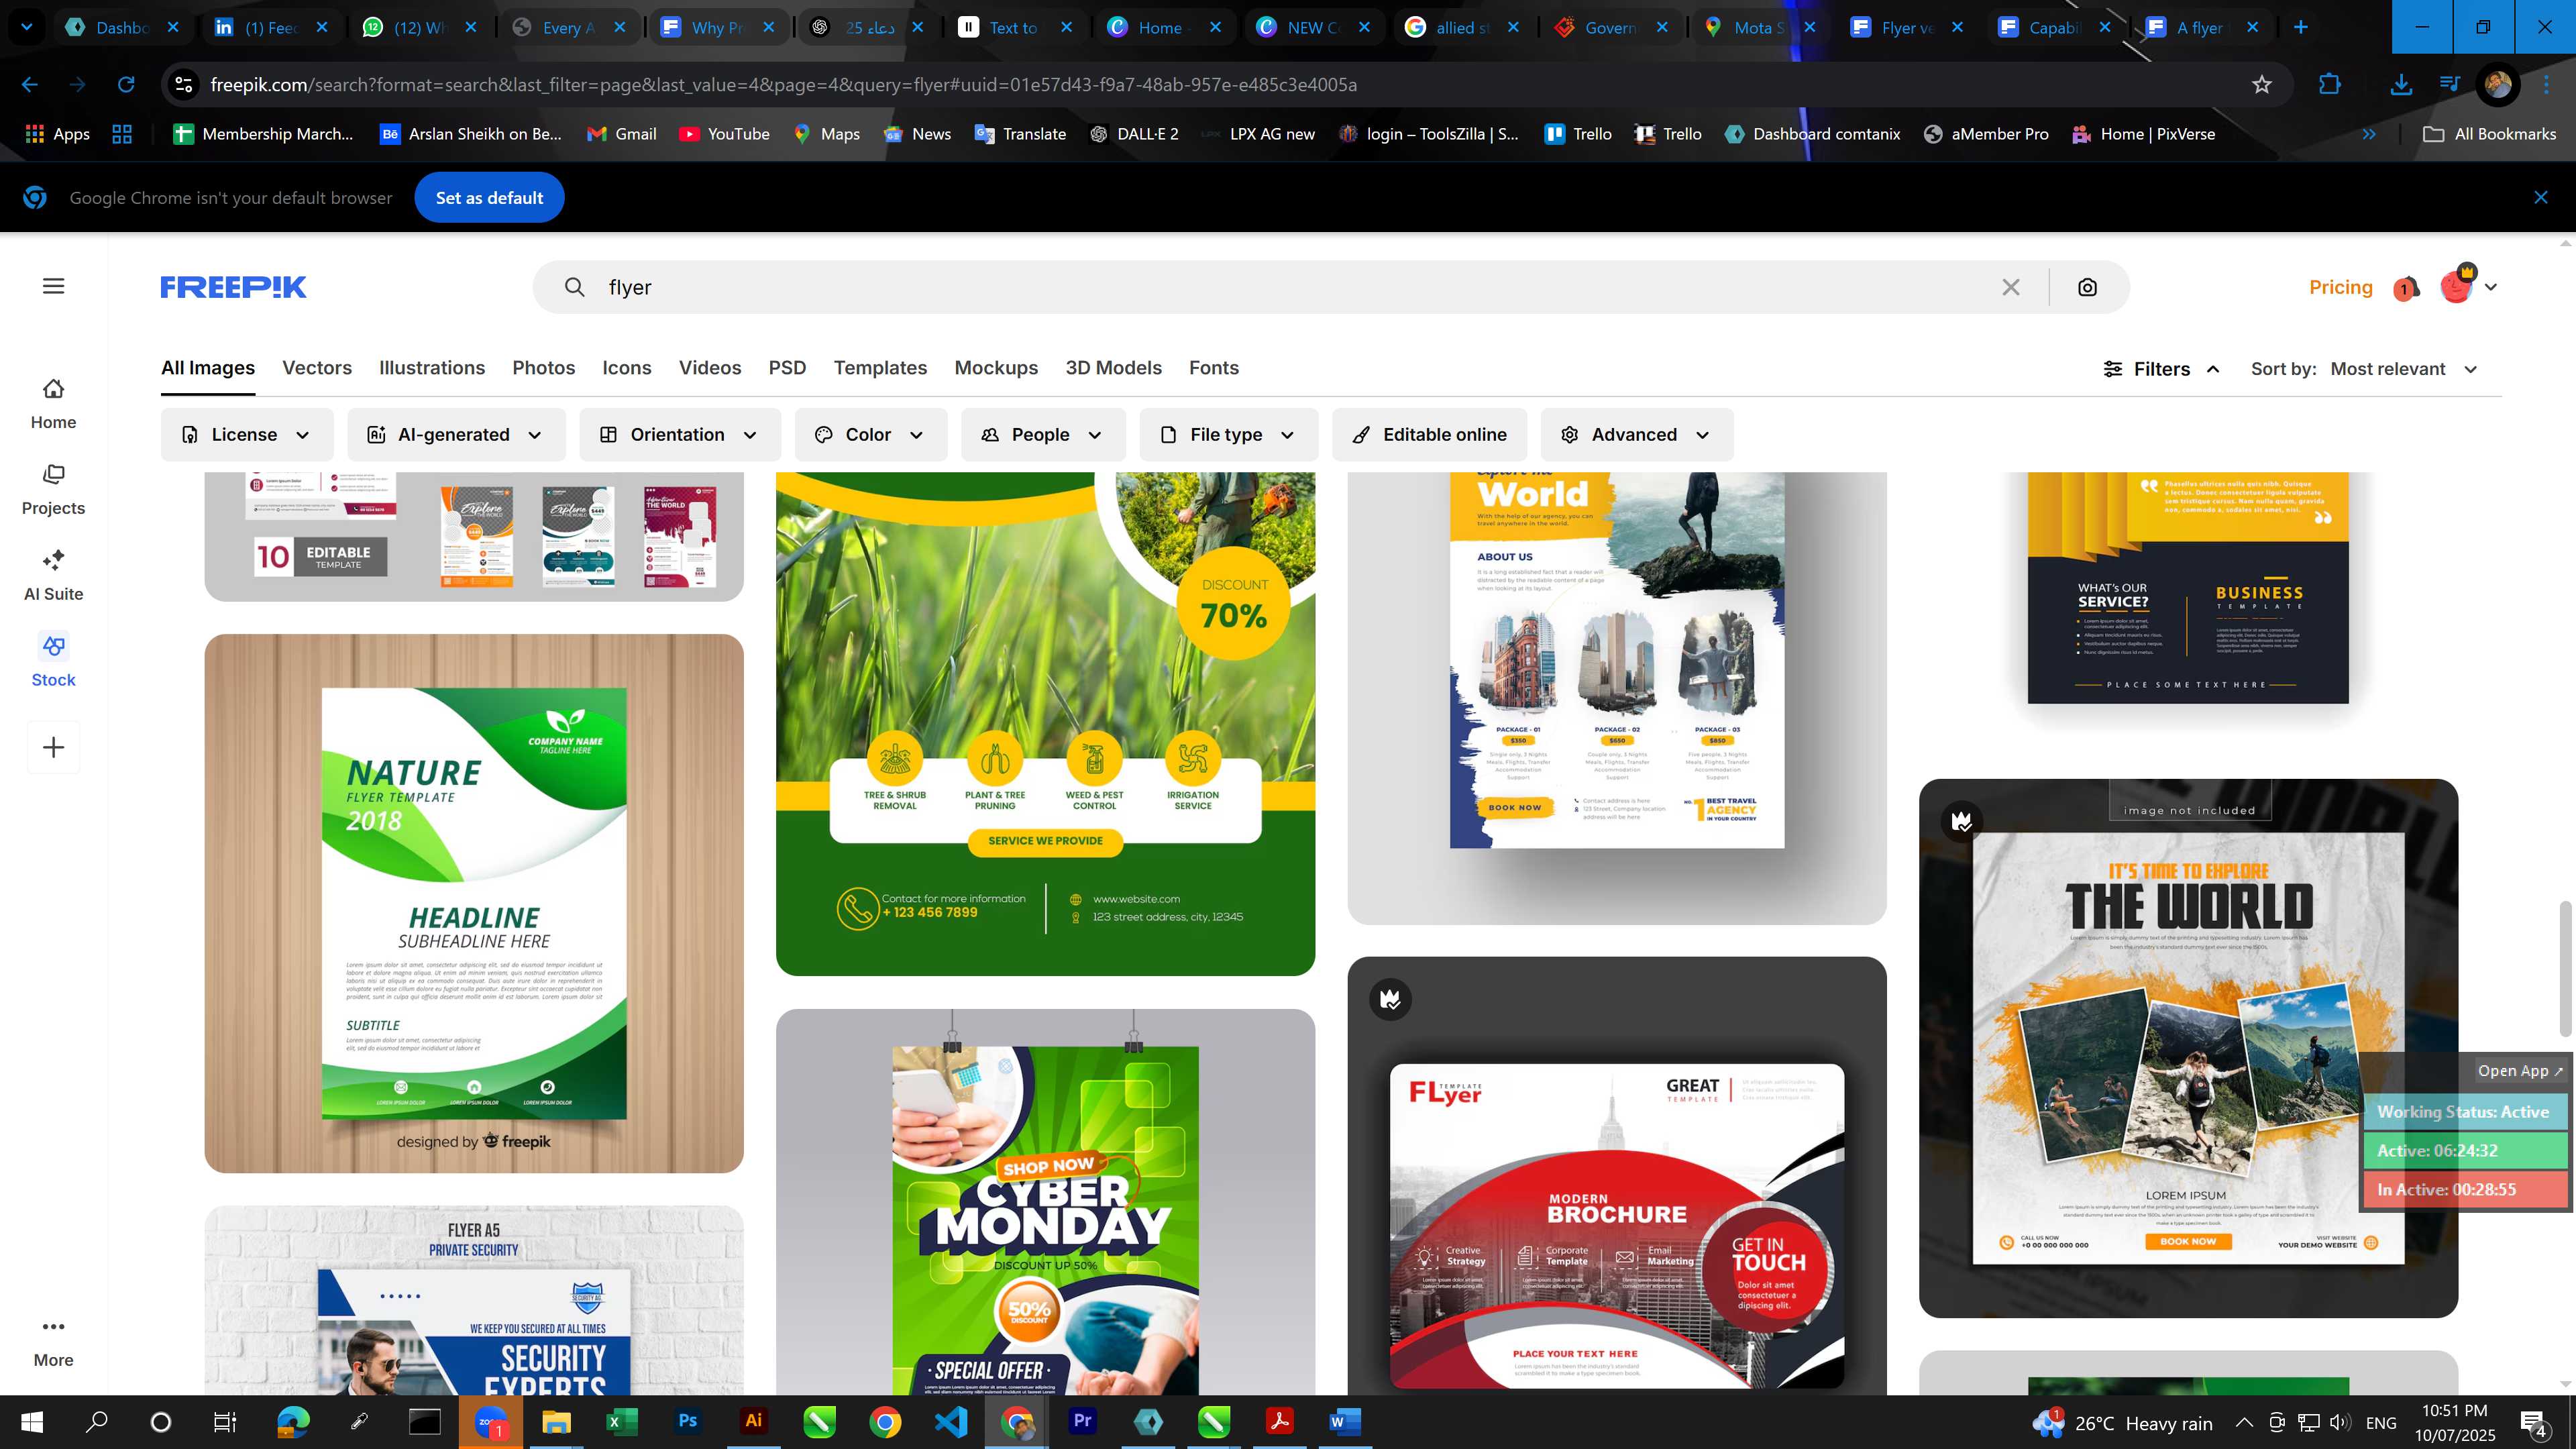The image size is (2576, 1449).
Task: Switch to the Photos tab
Action: 544,368
